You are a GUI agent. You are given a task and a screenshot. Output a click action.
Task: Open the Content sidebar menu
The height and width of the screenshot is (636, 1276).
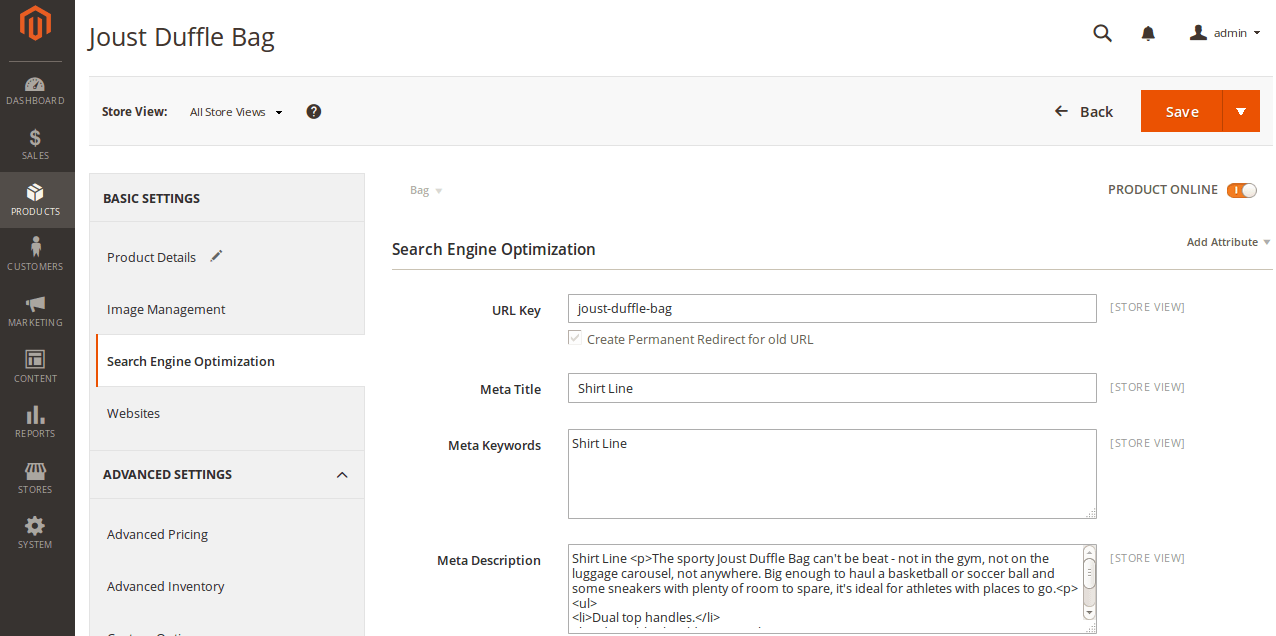[x=36, y=367]
